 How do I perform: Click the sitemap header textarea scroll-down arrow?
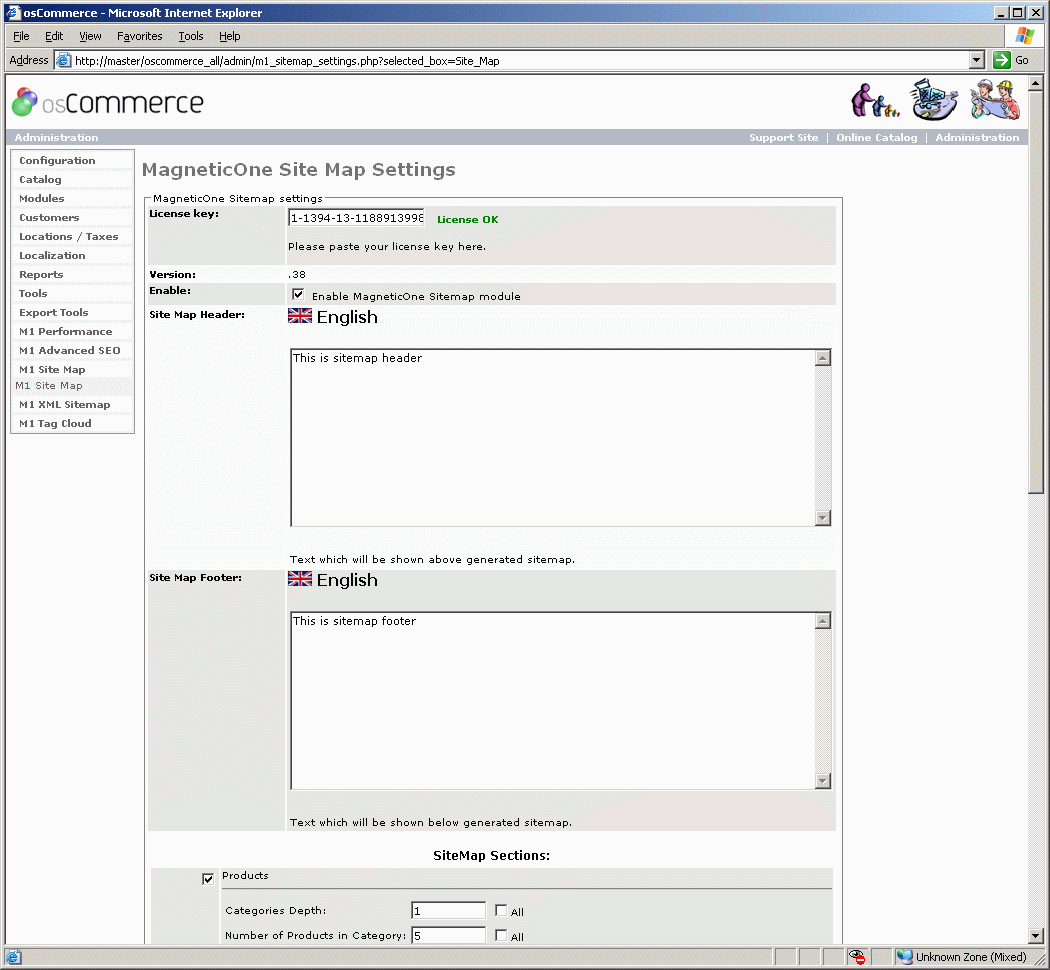(x=823, y=517)
